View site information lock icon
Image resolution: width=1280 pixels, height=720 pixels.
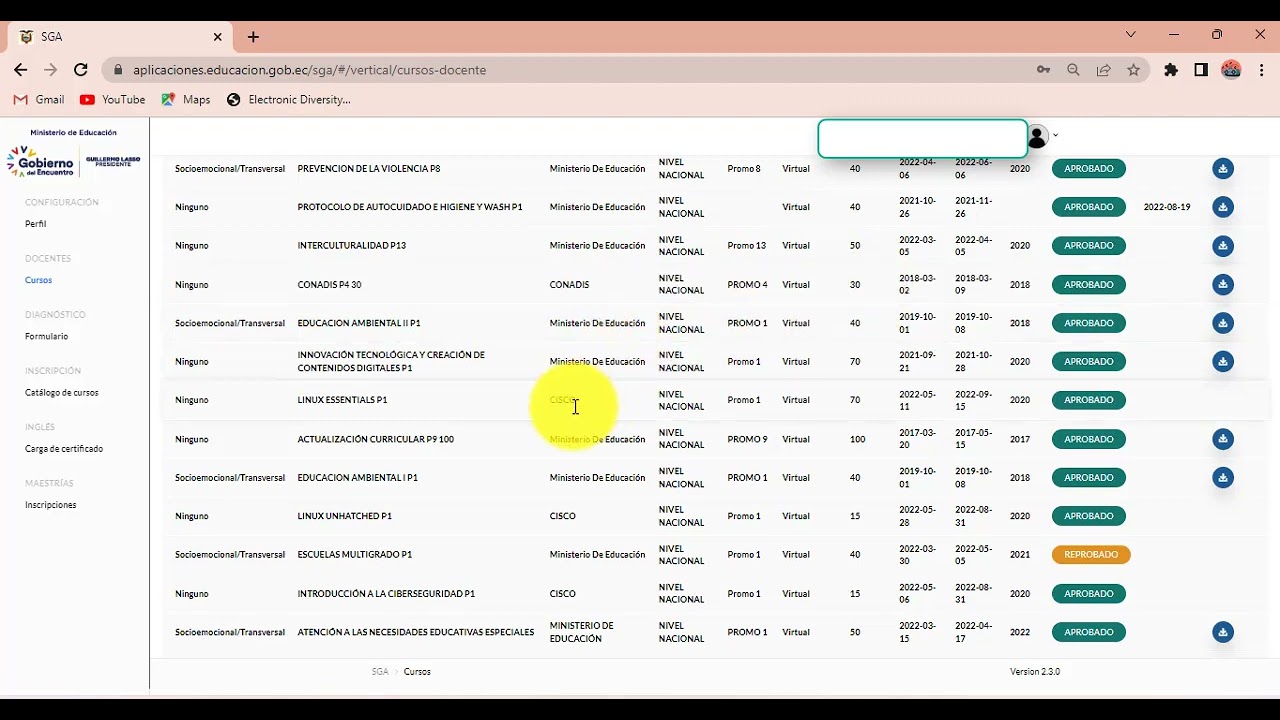click(x=118, y=70)
